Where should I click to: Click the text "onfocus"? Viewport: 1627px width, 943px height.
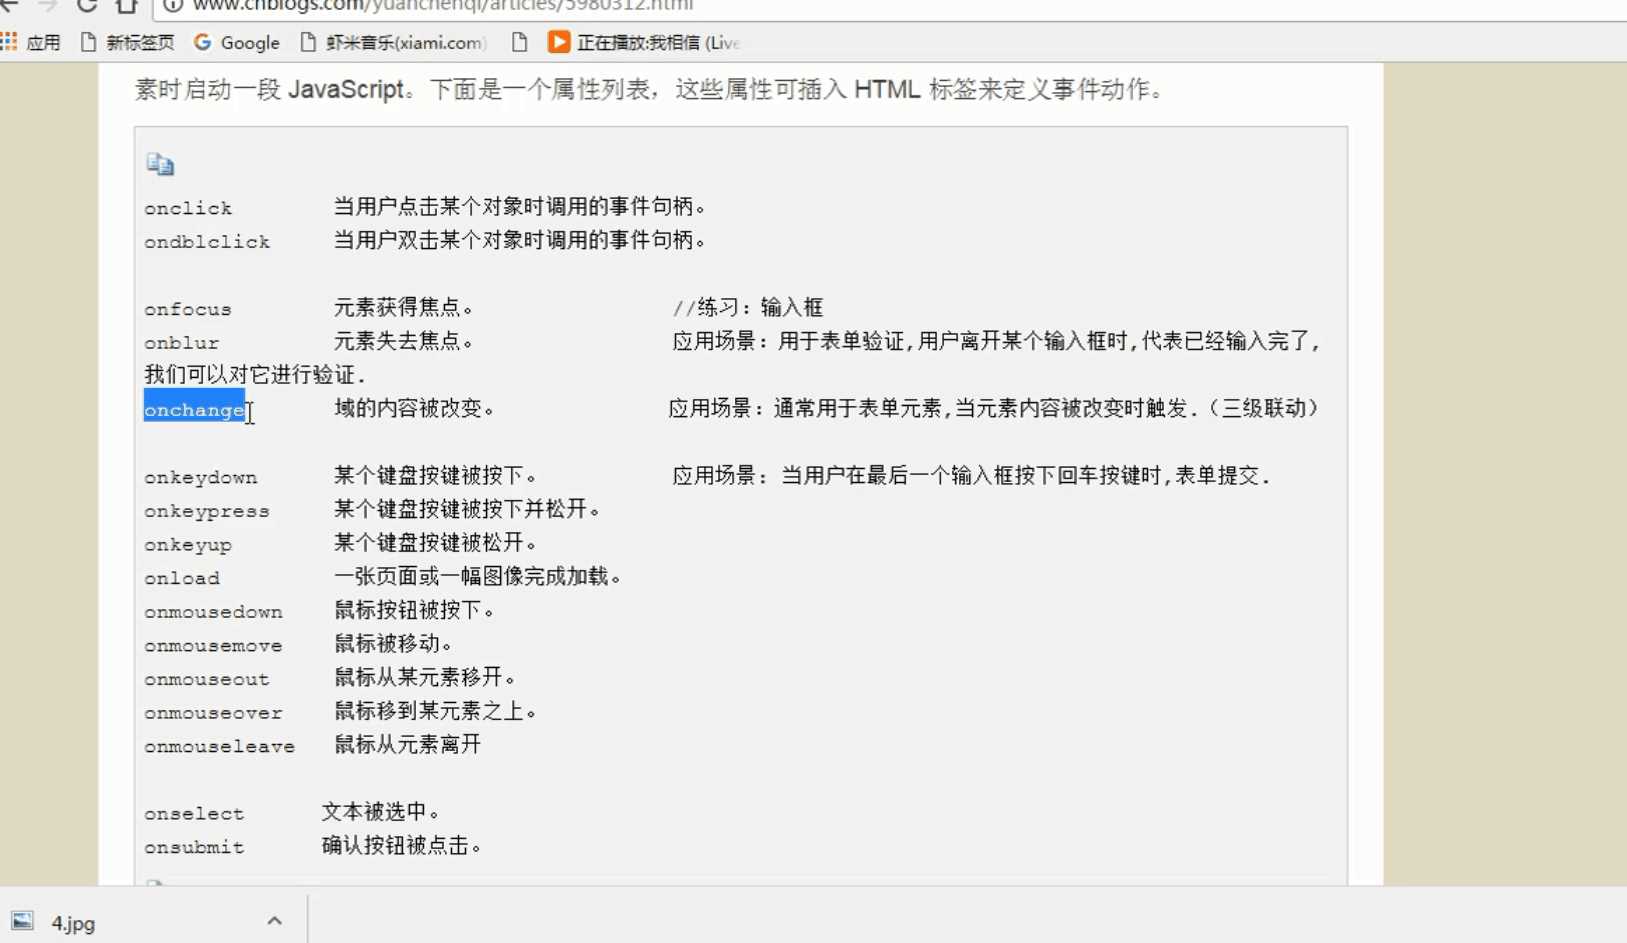(188, 309)
